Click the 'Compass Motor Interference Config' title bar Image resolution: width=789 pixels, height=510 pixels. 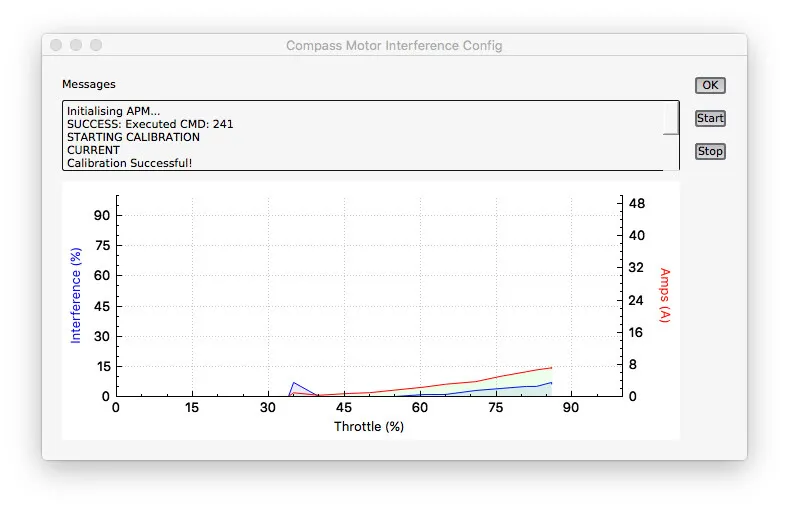(394, 45)
